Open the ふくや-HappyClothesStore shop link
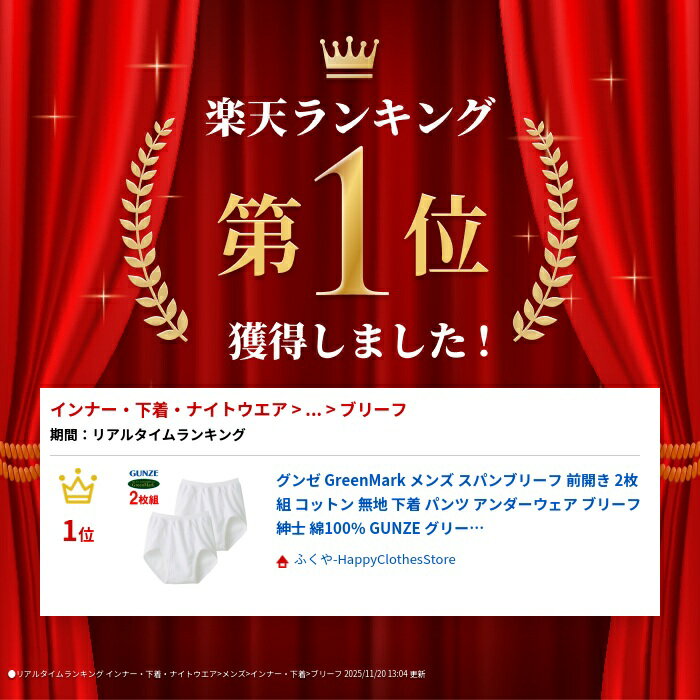Screen dimensions: 700x700 point(375,560)
